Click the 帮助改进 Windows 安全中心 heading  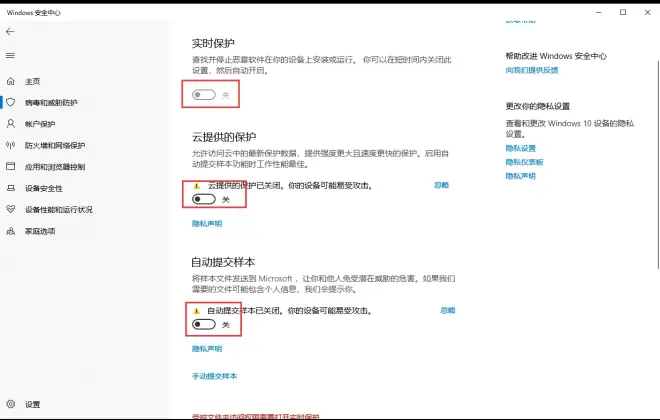point(556,56)
